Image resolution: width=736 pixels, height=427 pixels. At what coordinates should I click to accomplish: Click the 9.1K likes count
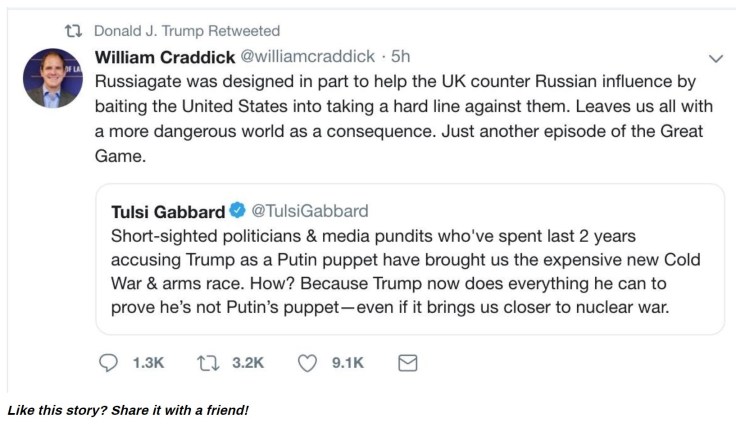point(348,364)
